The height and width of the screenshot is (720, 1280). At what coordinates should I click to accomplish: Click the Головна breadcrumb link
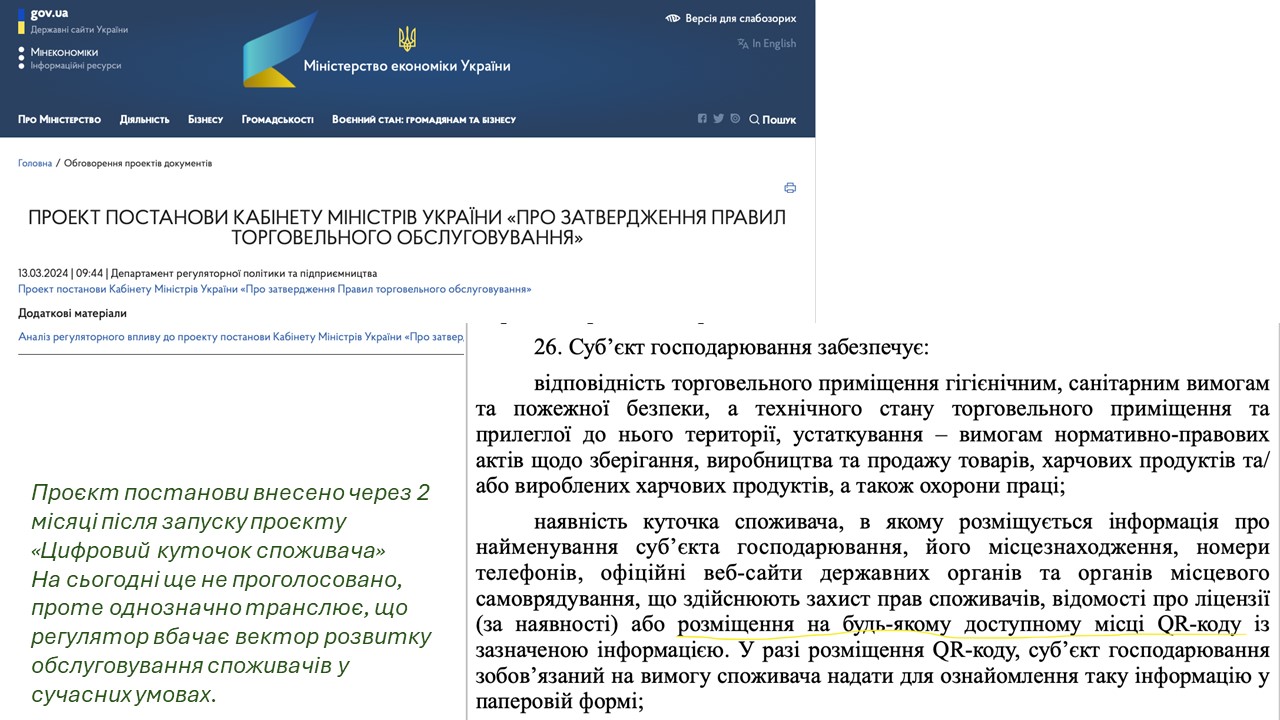click(35, 163)
